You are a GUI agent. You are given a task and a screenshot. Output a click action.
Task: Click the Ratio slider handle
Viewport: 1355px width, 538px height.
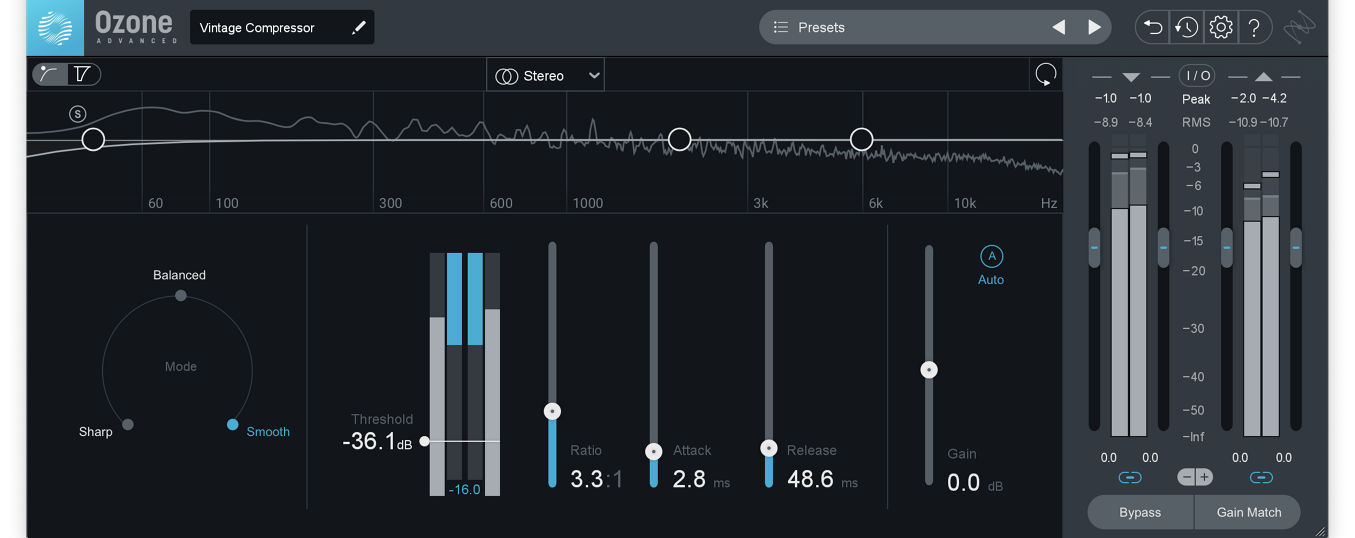(x=552, y=411)
